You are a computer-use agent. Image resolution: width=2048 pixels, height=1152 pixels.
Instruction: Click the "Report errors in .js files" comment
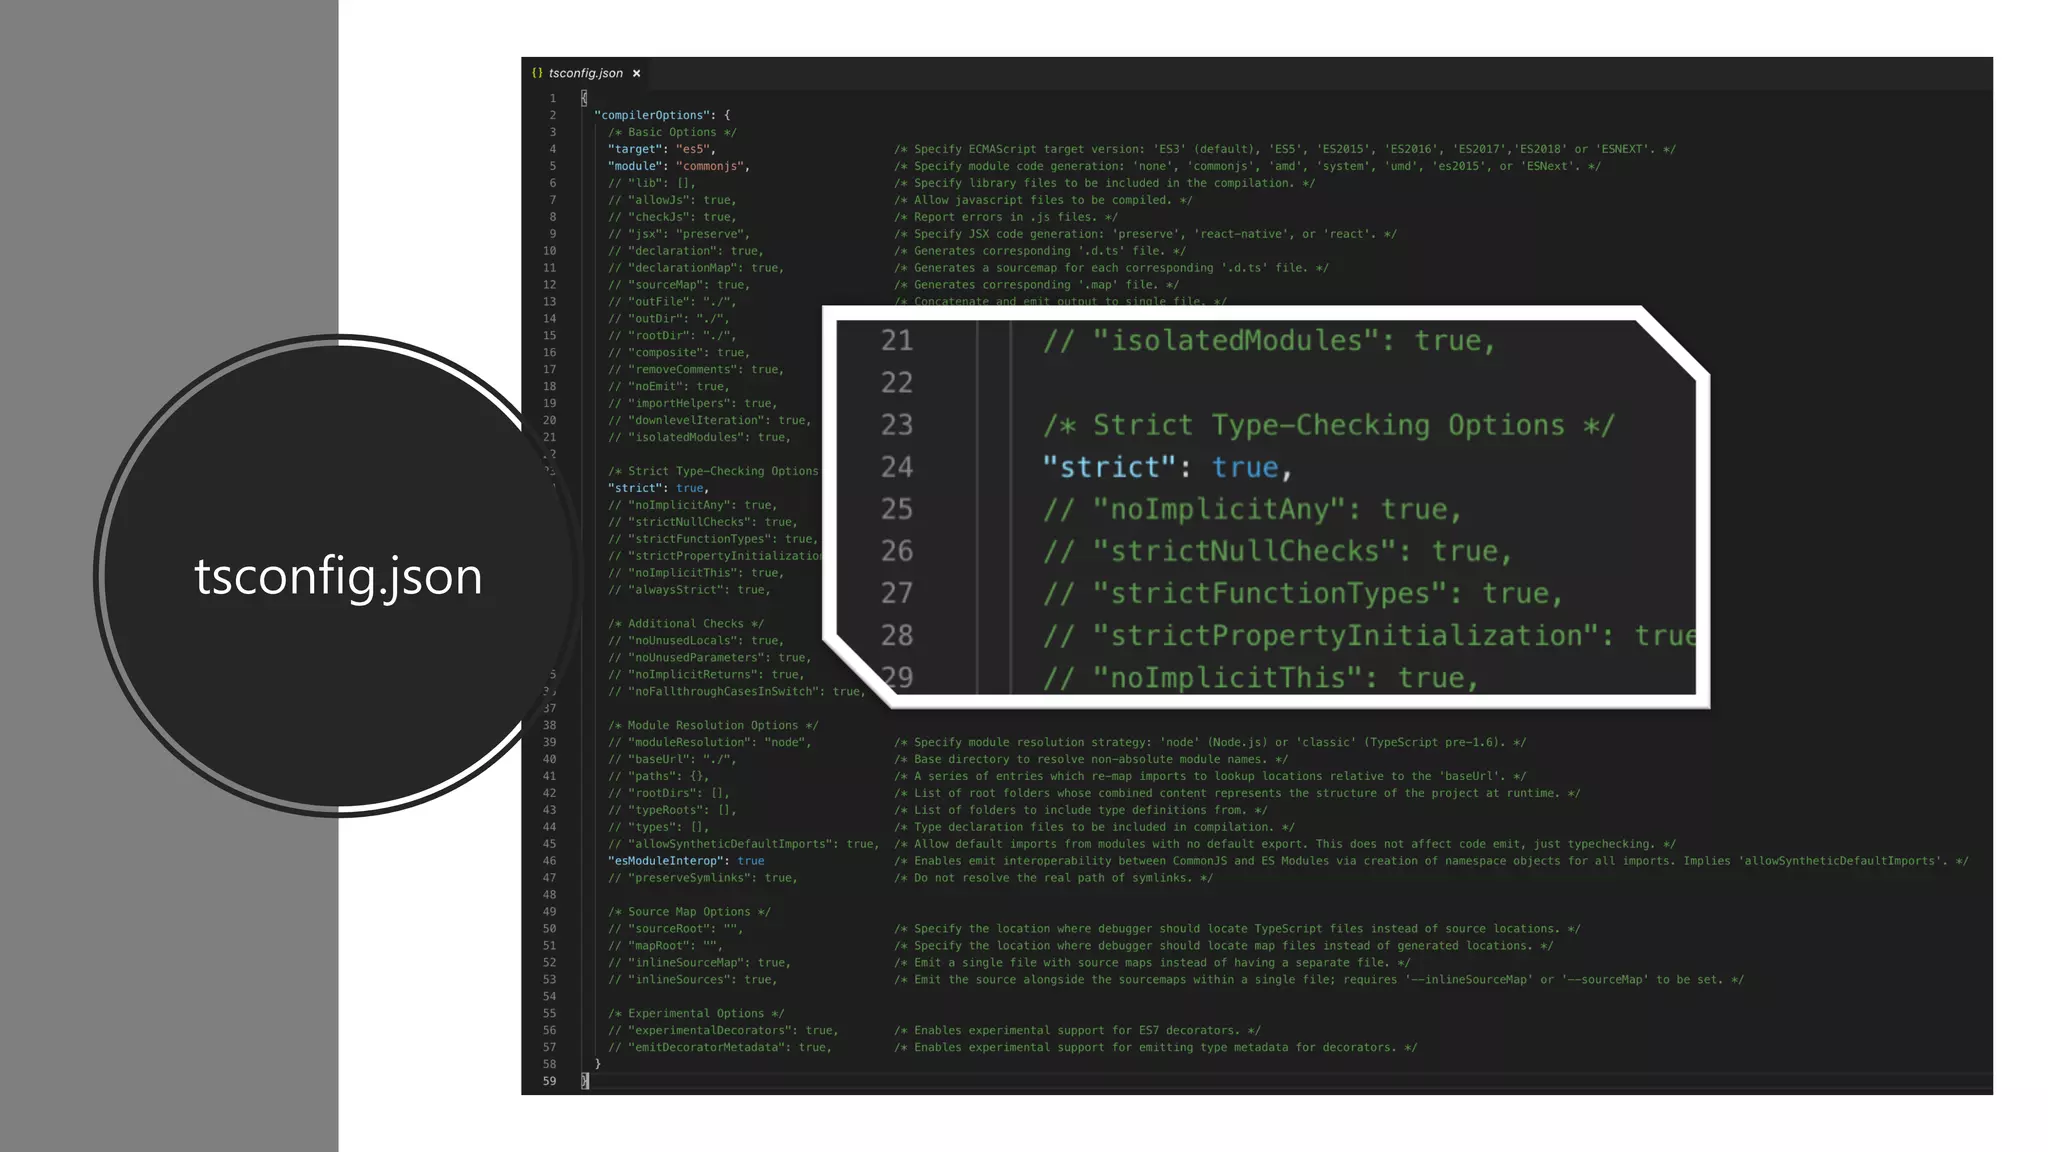coord(1006,217)
